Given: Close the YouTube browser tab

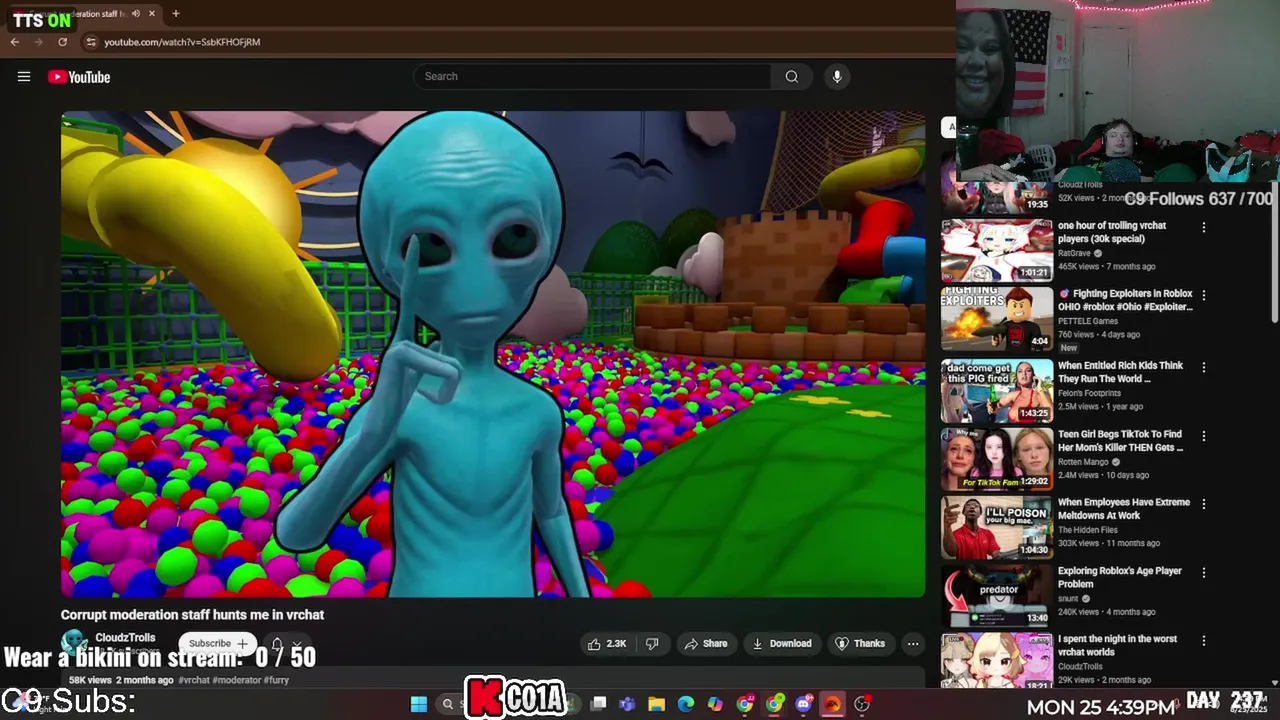Looking at the screenshot, I should coord(153,14).
